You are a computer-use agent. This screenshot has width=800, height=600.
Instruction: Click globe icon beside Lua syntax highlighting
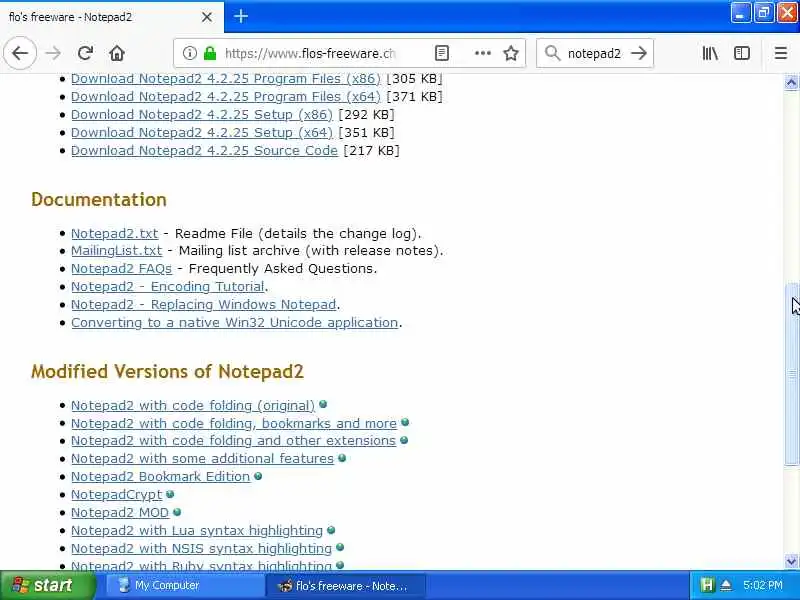pos(331,530)
